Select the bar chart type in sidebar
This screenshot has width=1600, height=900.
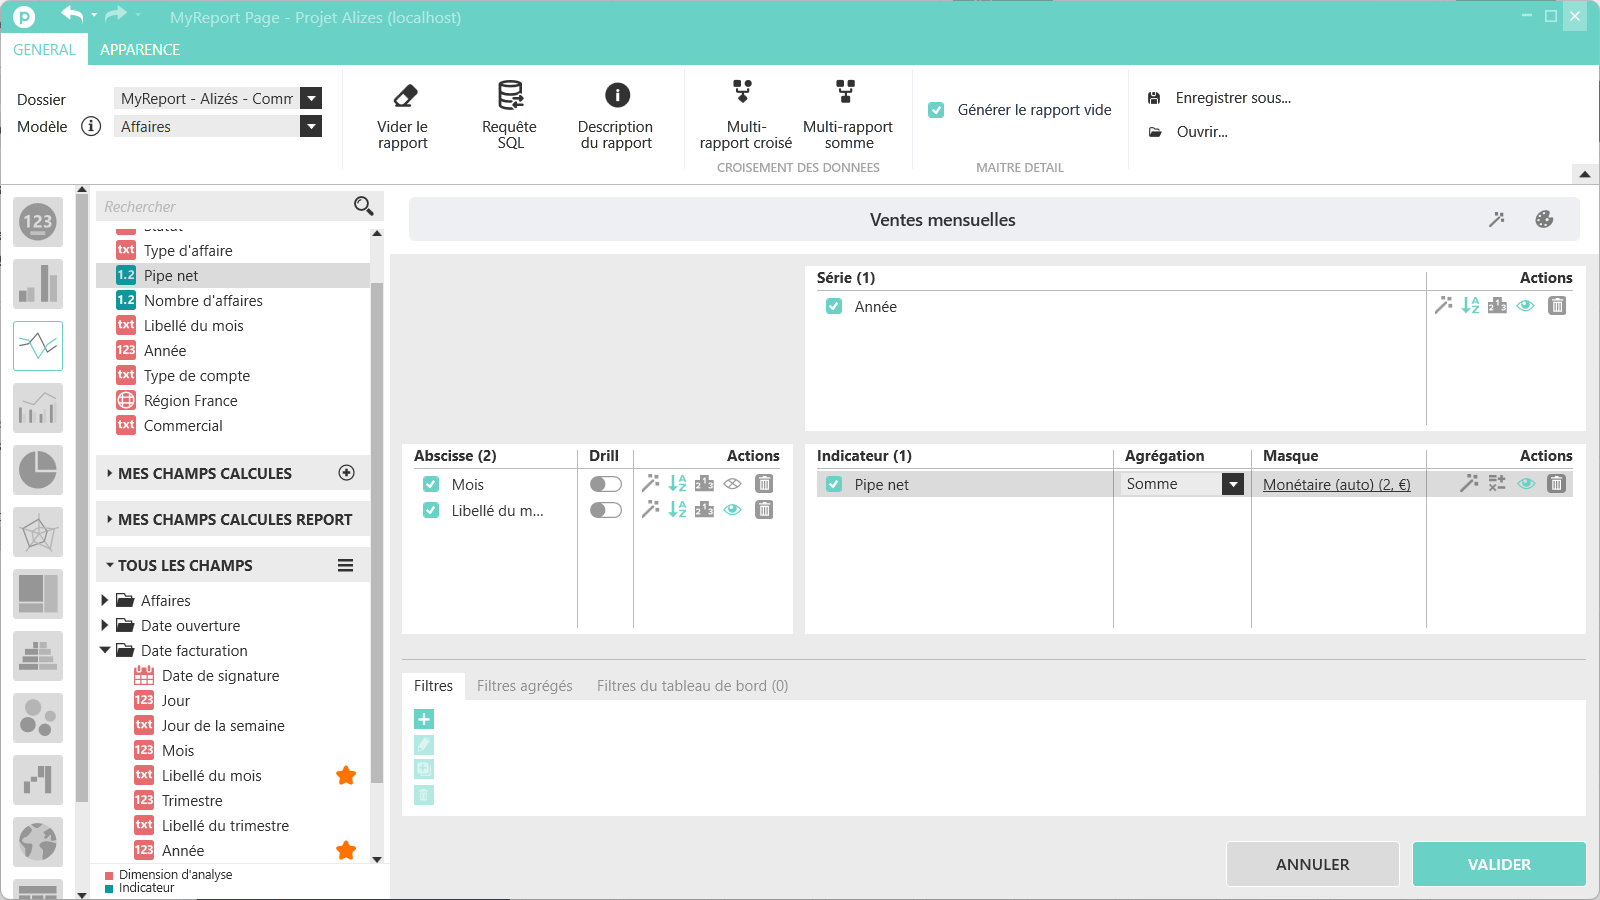click(x=38, y=284)
